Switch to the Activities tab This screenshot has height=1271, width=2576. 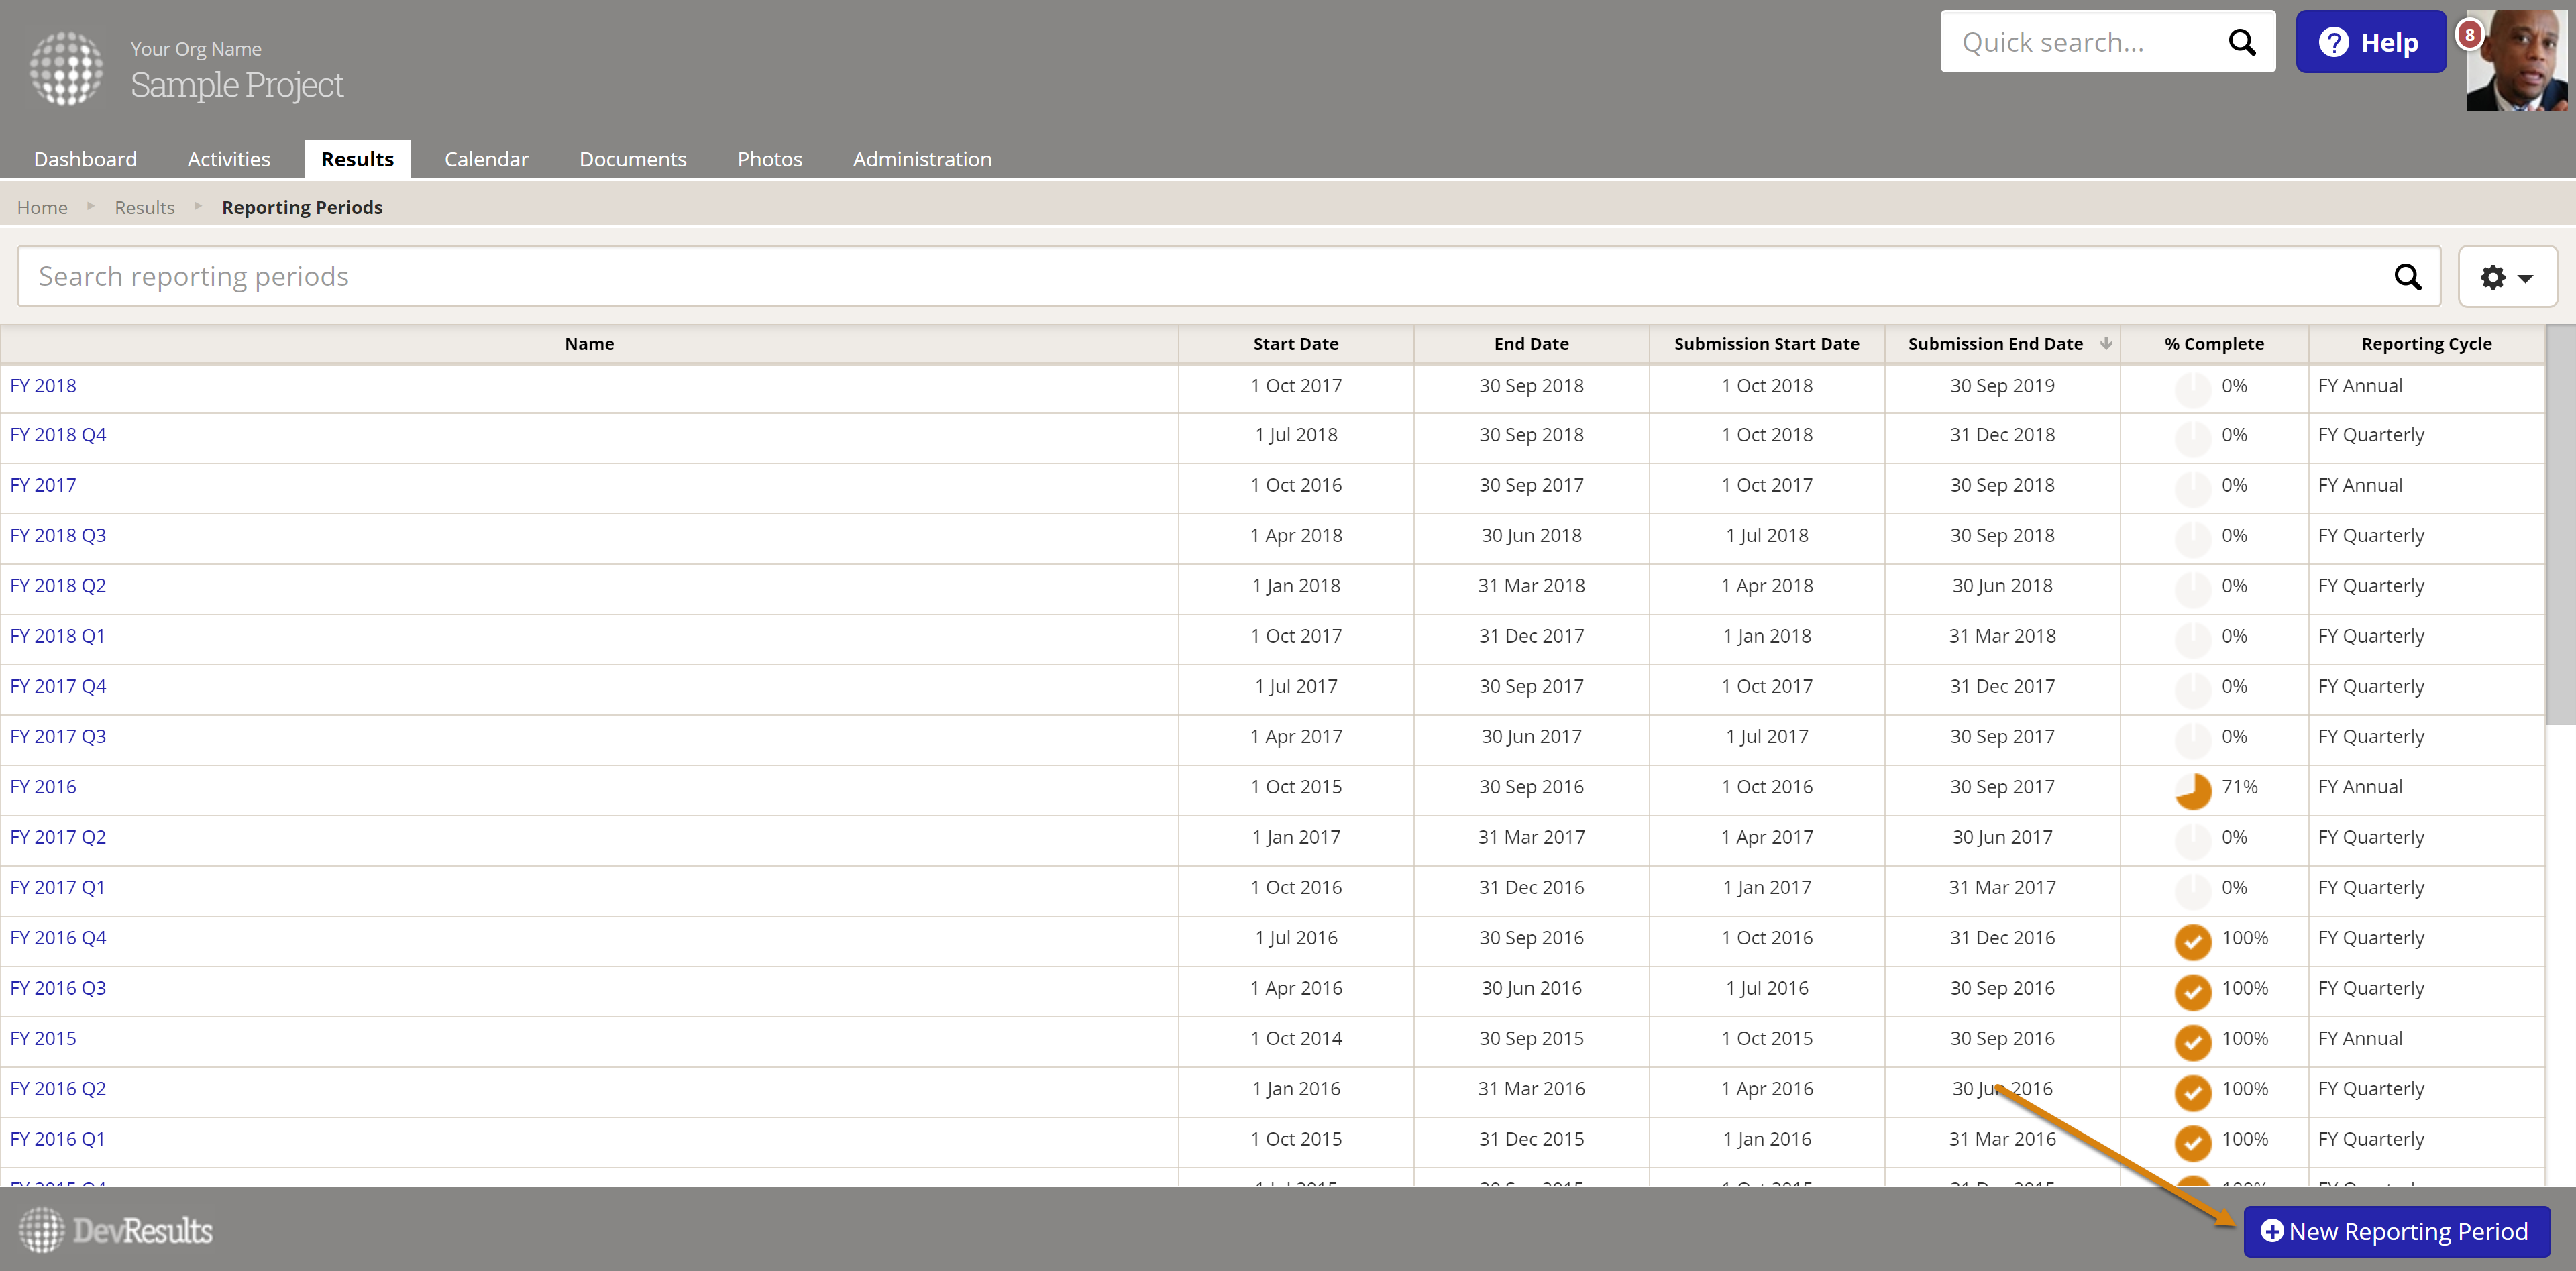228,159
